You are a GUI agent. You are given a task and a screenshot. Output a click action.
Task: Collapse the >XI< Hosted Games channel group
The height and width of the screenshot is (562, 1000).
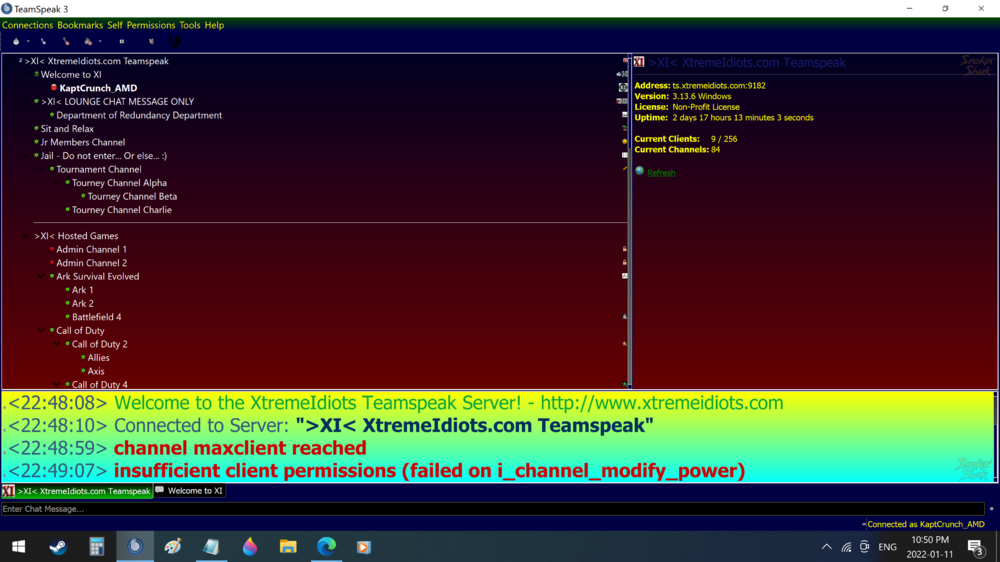pos(27,236)
